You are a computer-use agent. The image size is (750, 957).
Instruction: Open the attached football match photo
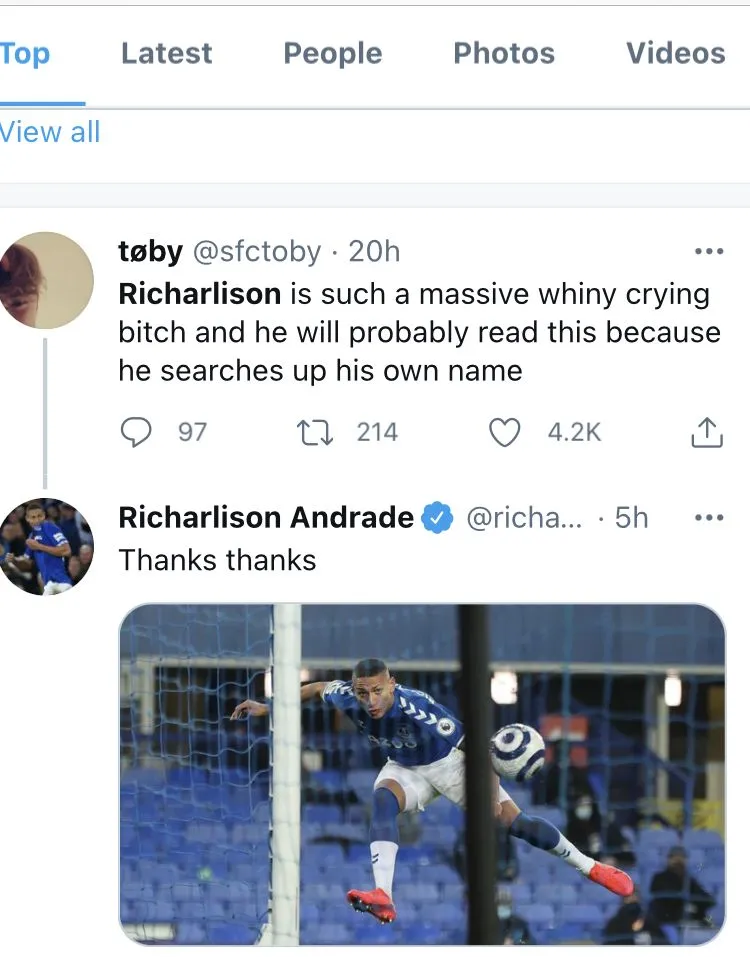(421, 773)
